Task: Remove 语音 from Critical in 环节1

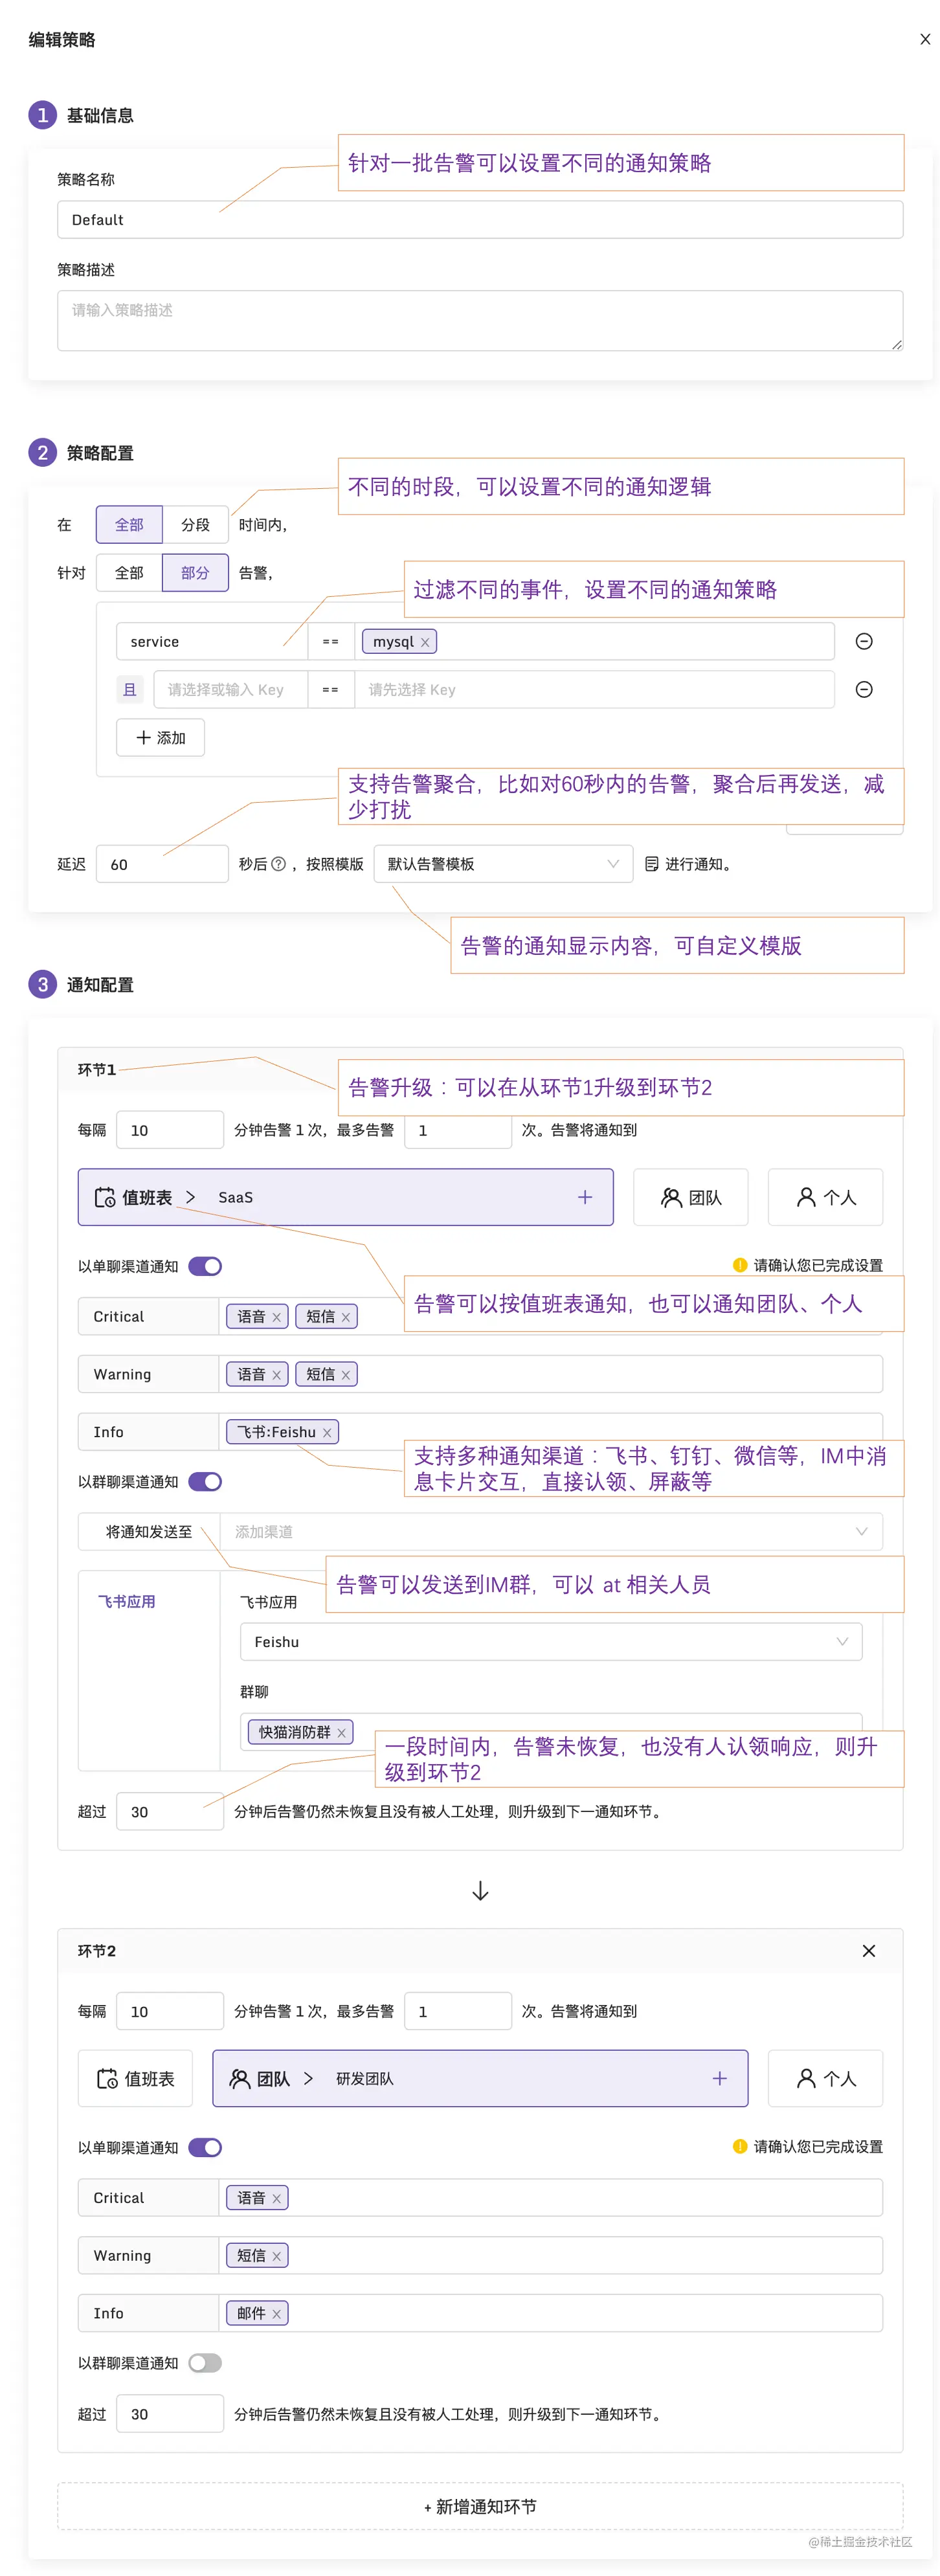Action: point(277,1317)
